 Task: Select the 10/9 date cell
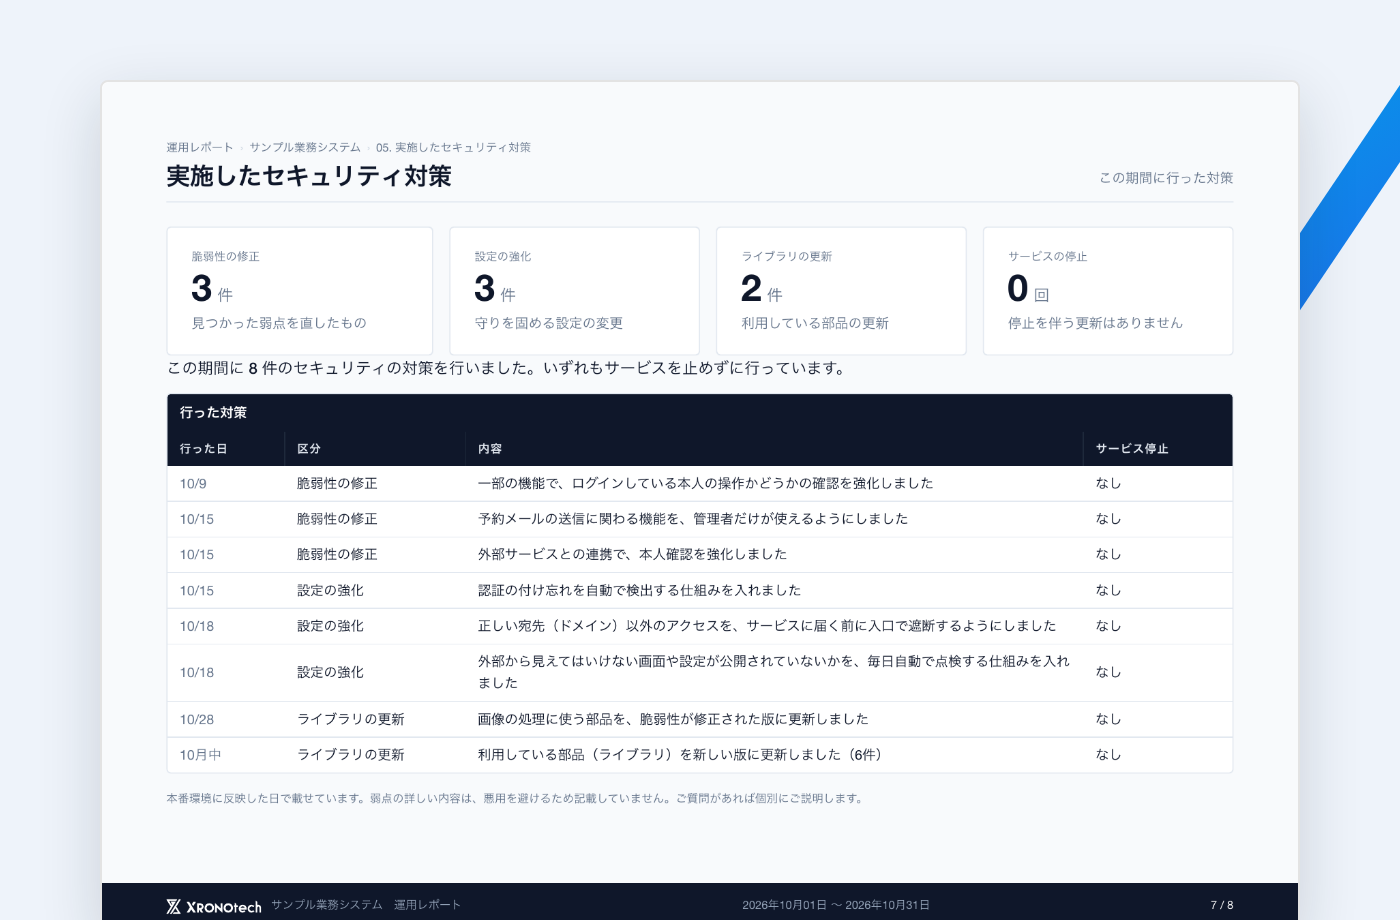tap(193, 484)
